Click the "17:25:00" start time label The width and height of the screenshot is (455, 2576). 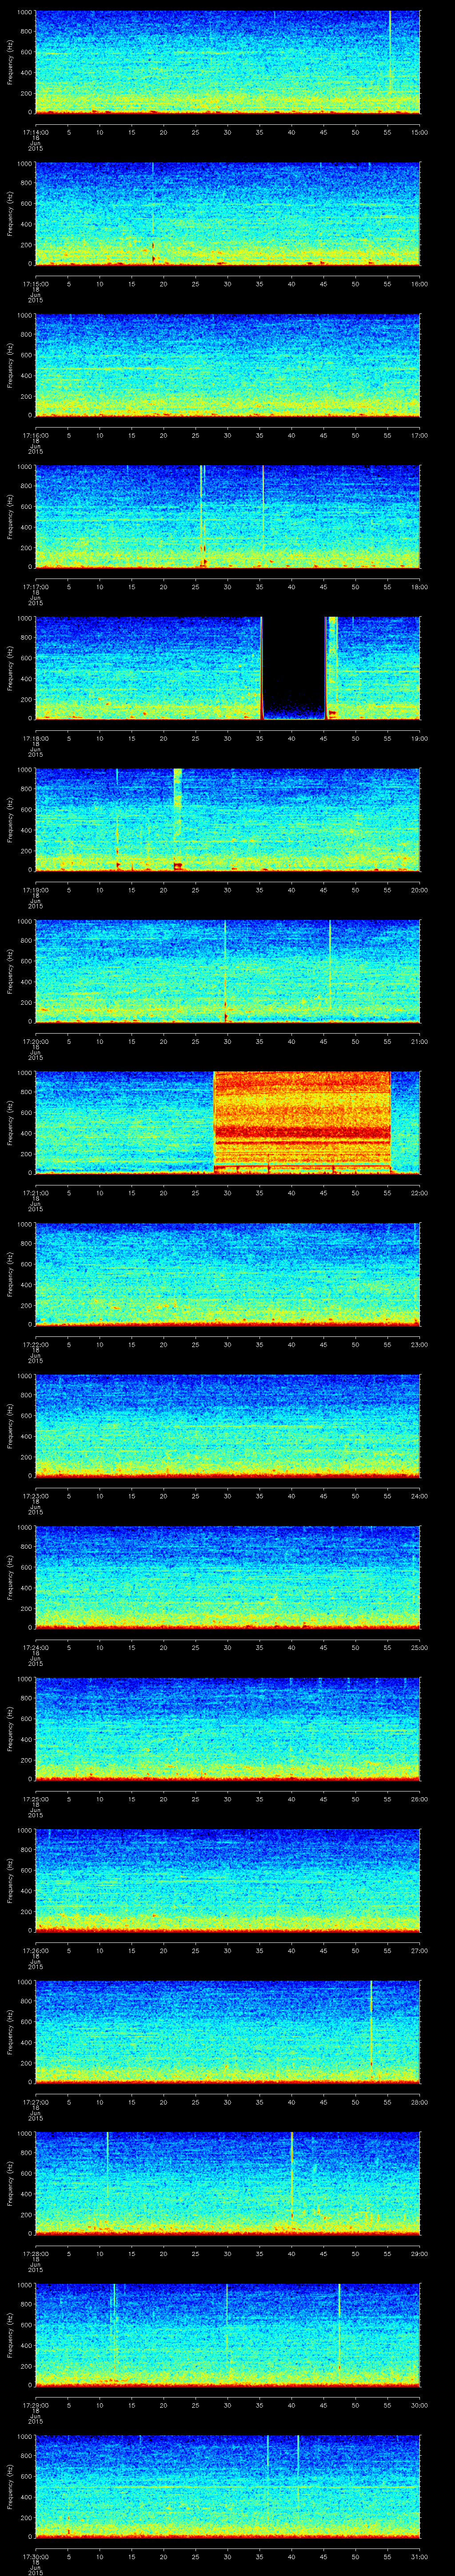click(35, 1800)
